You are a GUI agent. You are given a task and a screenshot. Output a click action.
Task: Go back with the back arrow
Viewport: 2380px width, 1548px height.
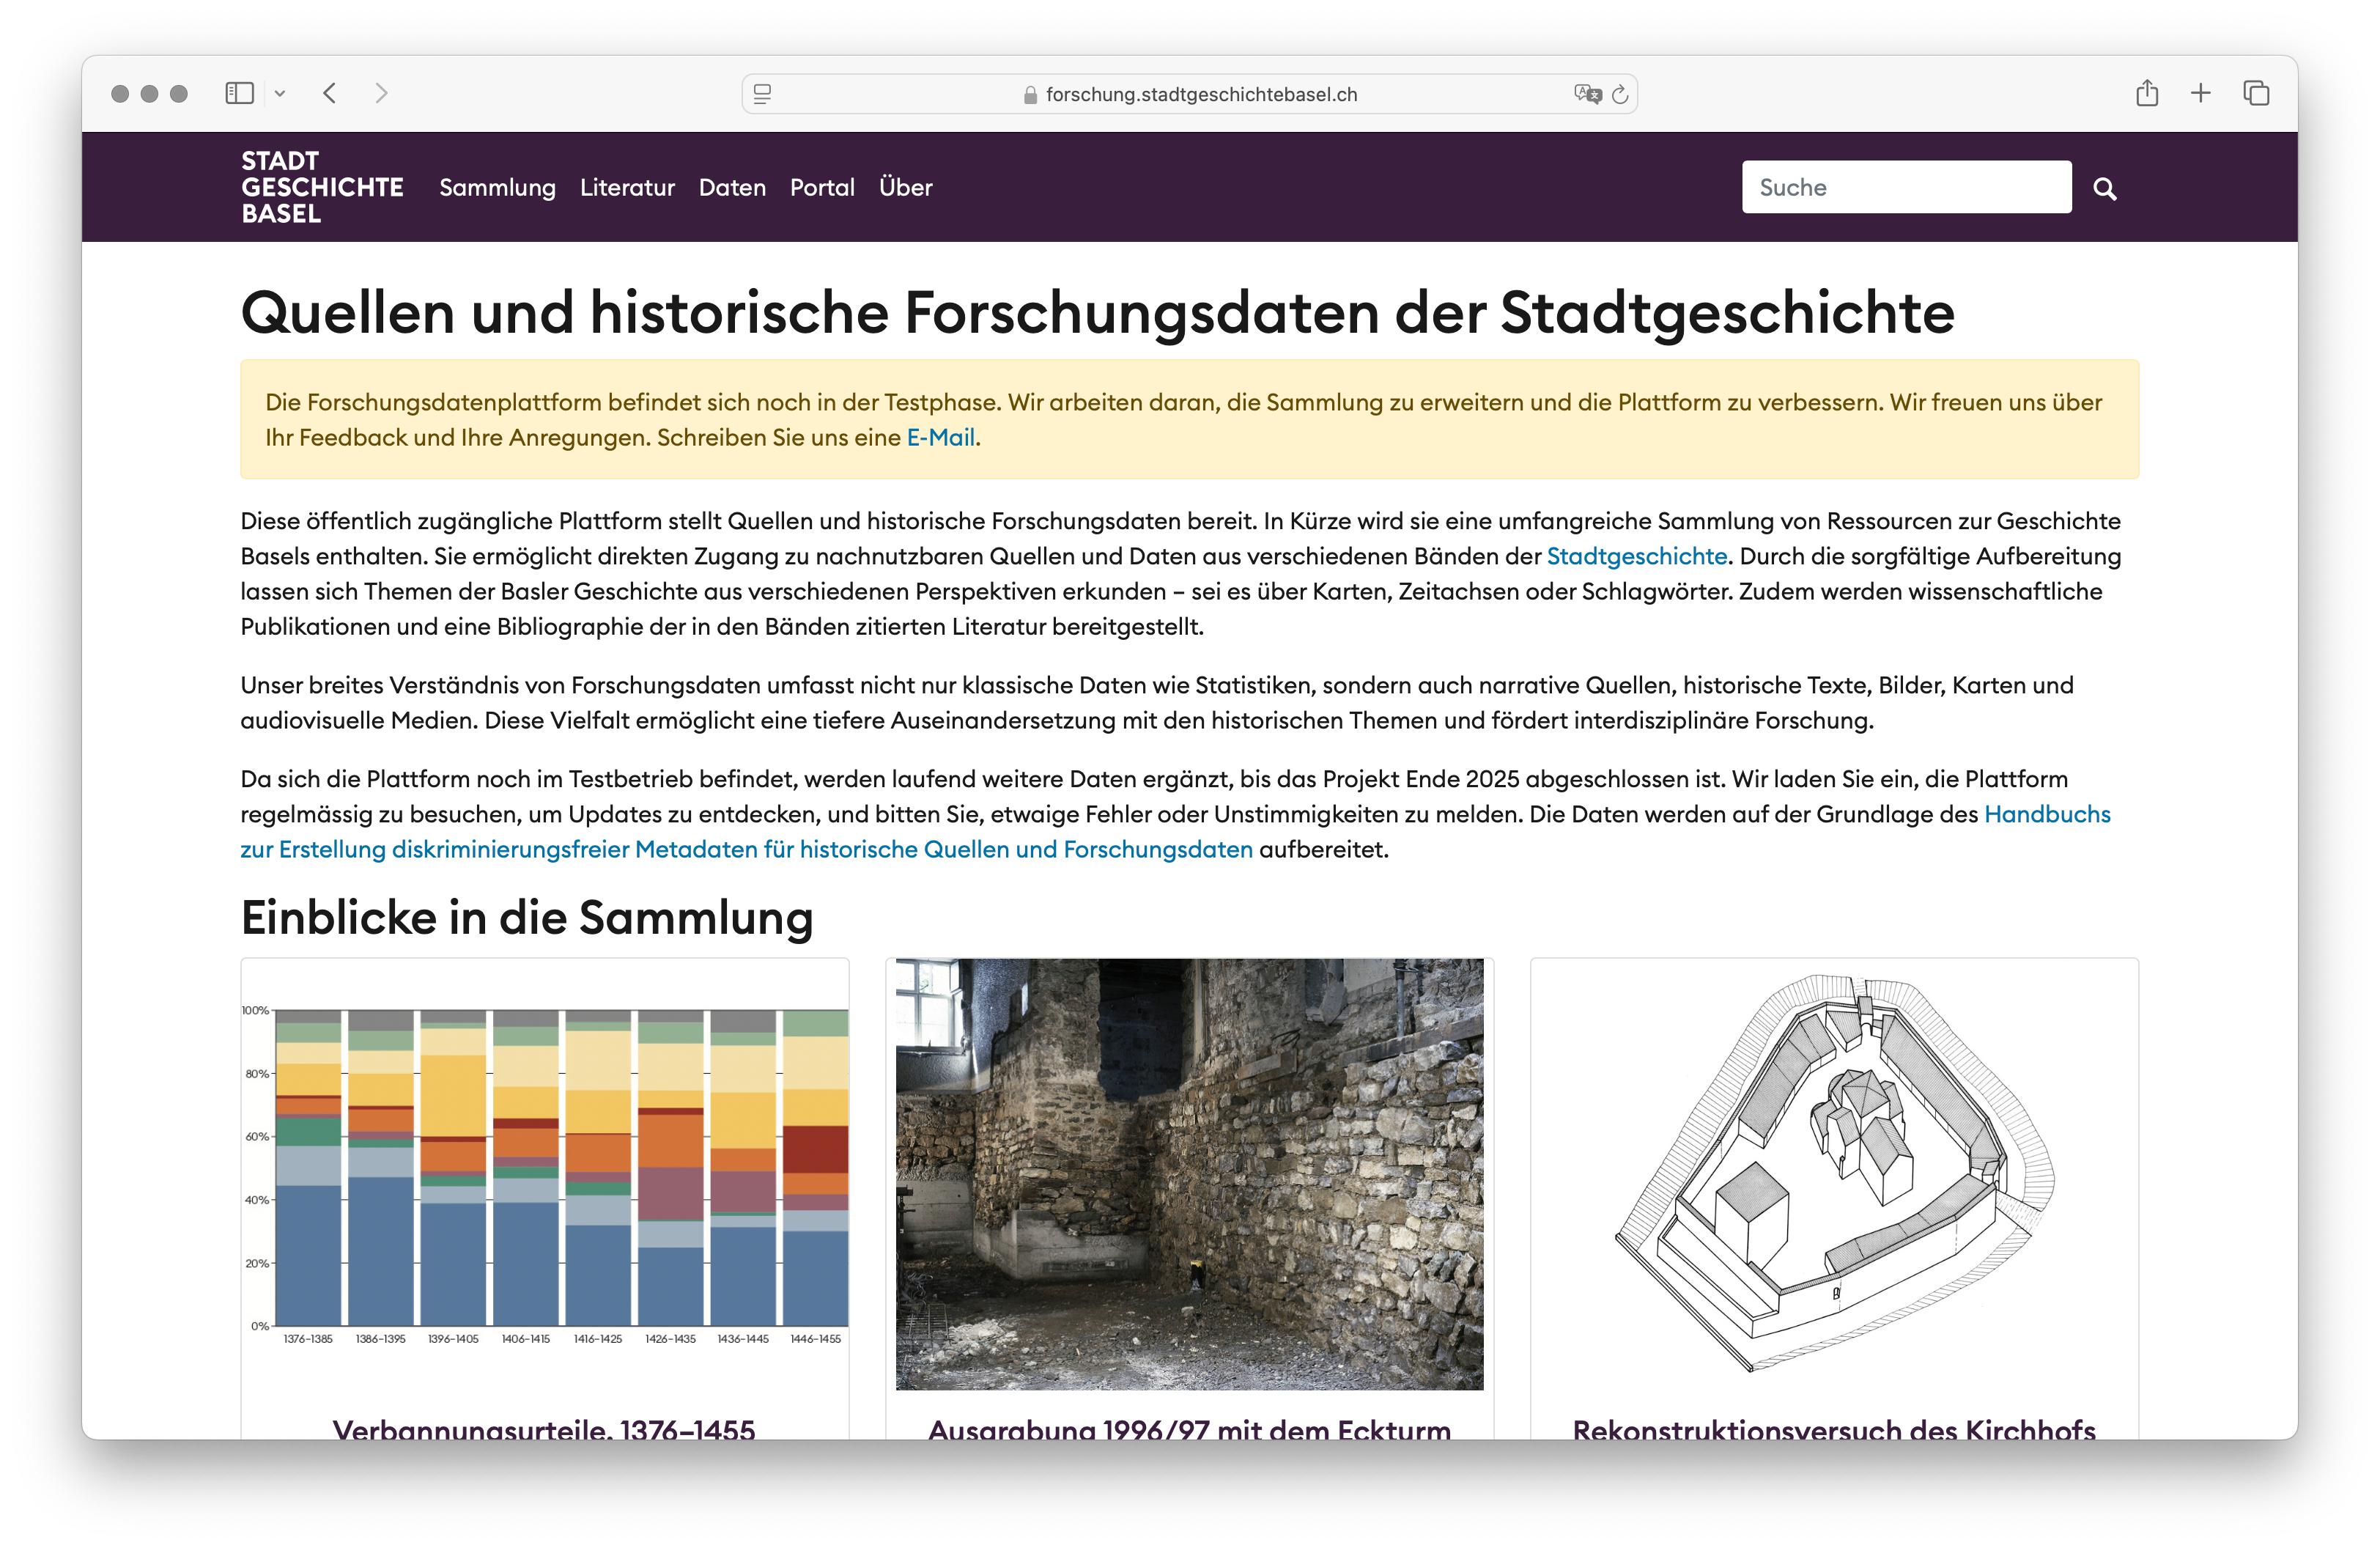point(330,93)
